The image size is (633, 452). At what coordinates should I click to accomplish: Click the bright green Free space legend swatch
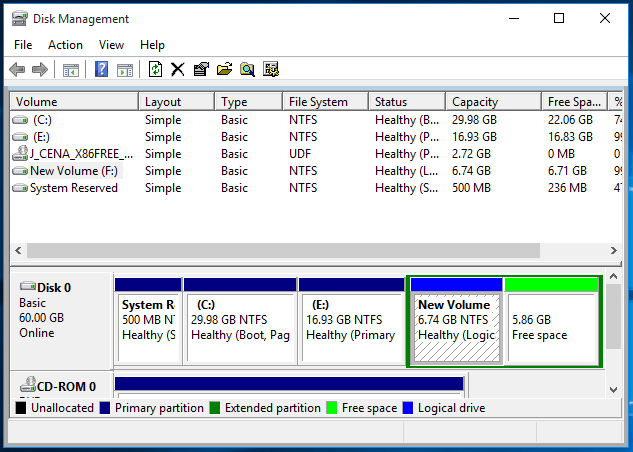[331, 408]
